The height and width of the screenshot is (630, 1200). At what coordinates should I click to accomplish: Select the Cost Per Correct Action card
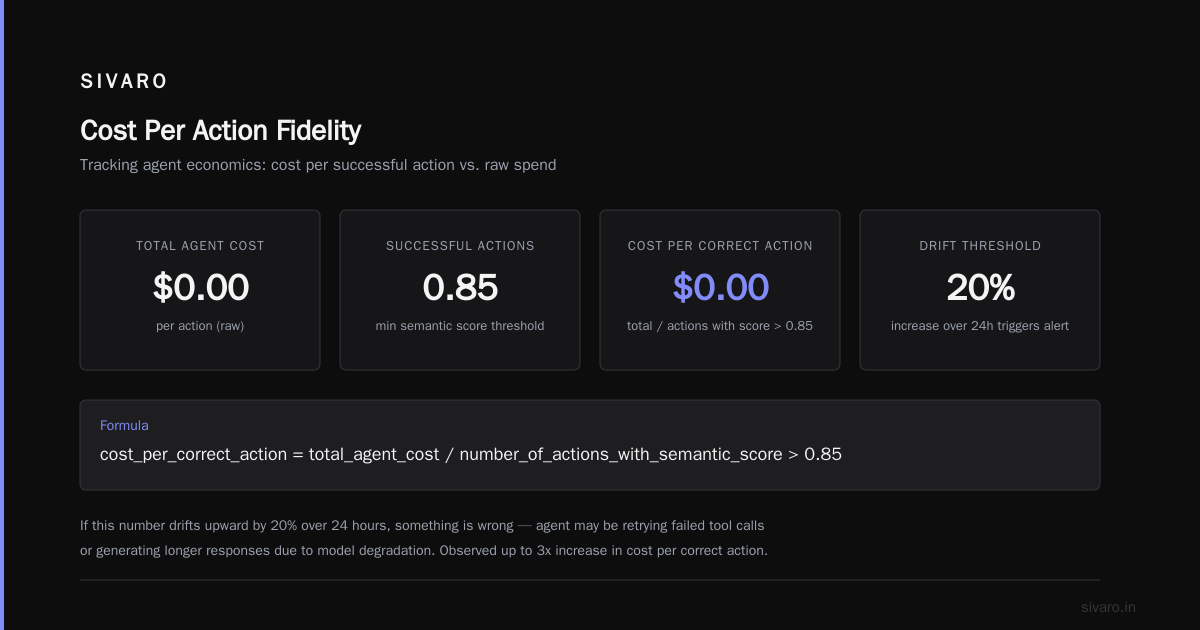tap(720, 290)
